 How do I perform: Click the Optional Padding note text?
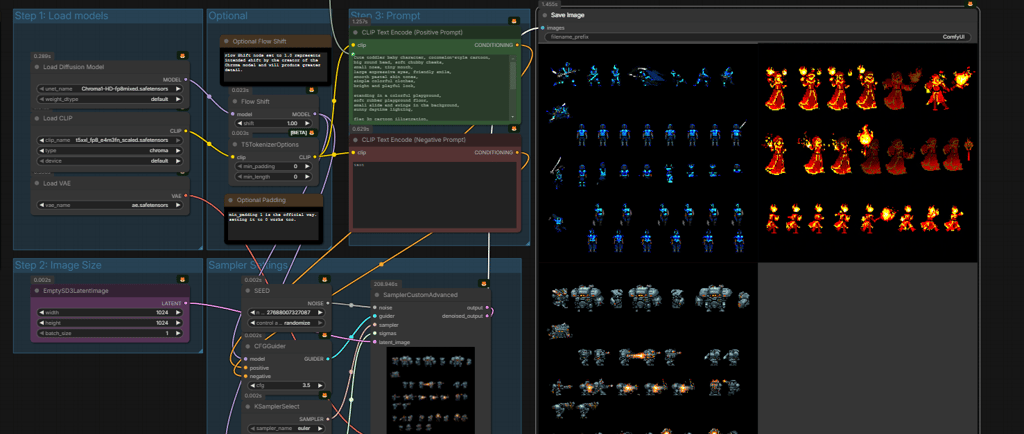[x=274, y=225]
